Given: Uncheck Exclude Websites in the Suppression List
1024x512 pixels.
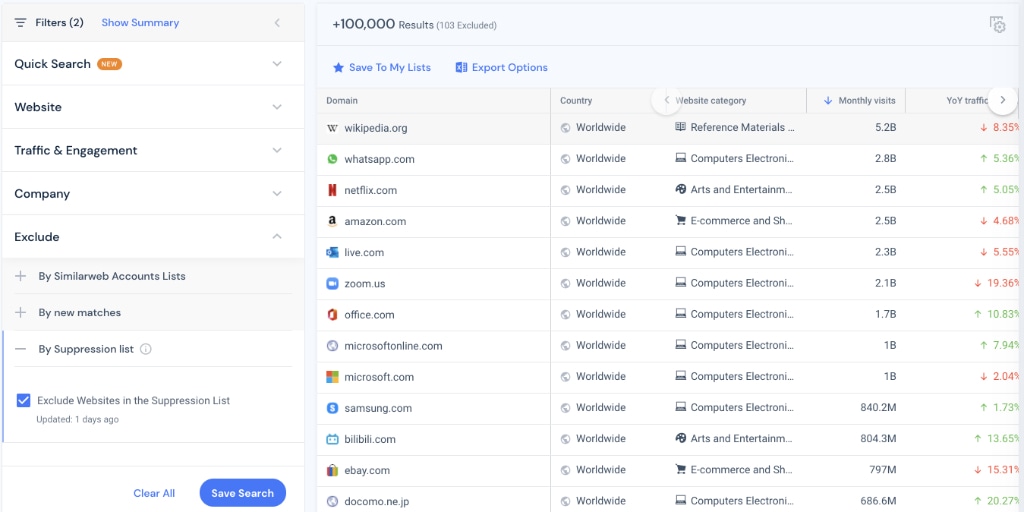Looking at the screenshot, I should point(24,400).
